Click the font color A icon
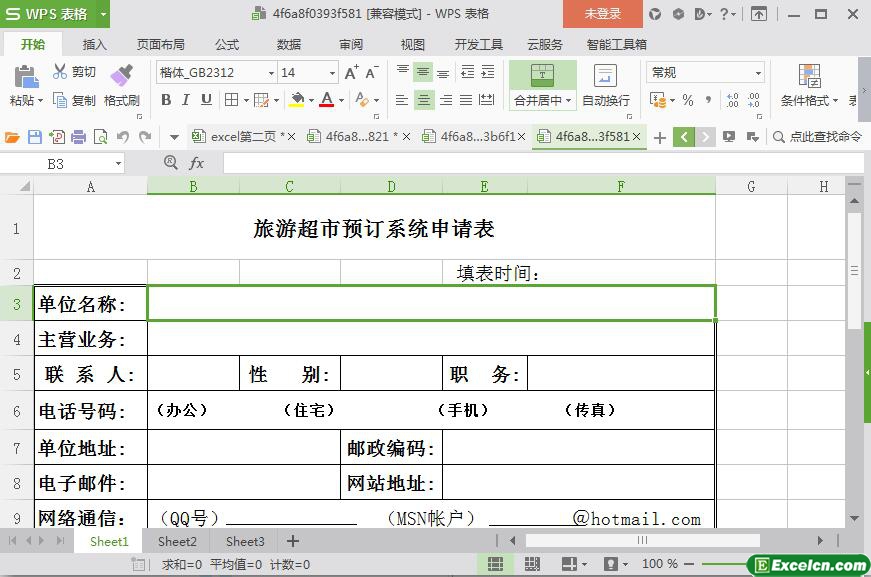The height and width of the screenshot is (577, 871). 327,100
